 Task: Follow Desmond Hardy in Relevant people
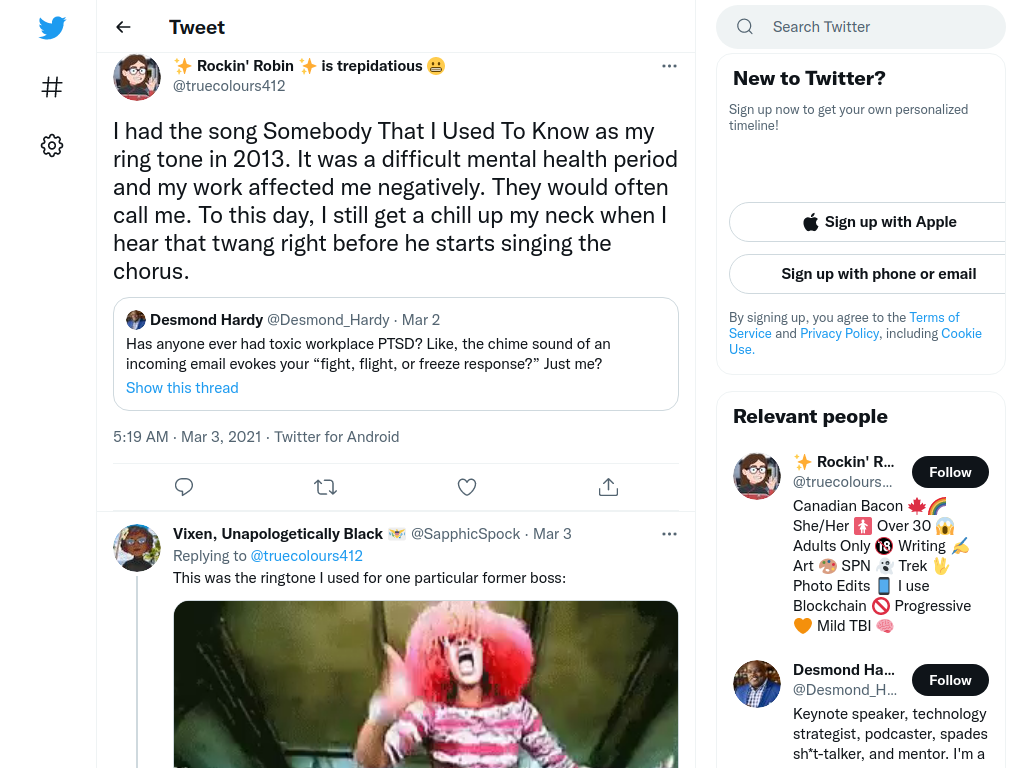pos(950,680)
